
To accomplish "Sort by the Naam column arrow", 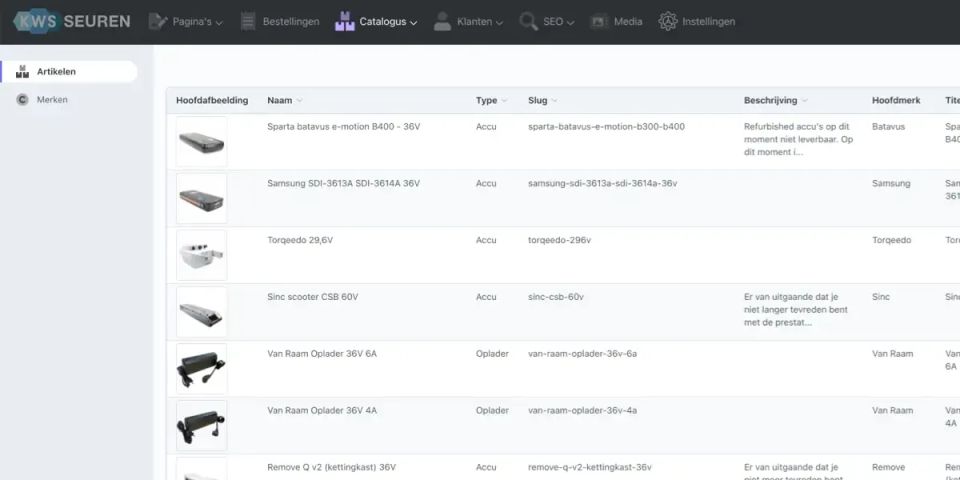I will [x=299, y=100].
